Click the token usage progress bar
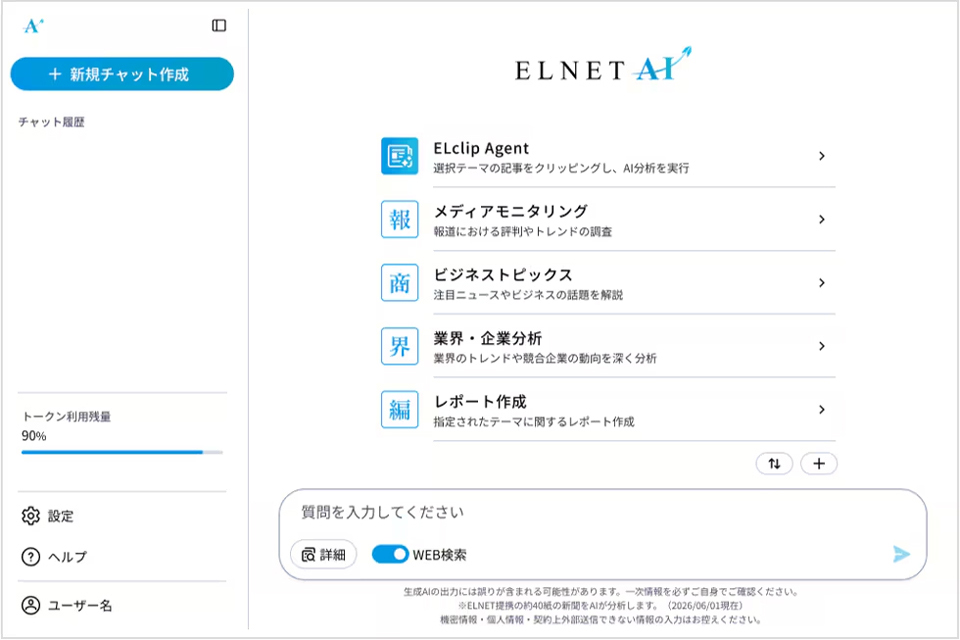The width and height of the screenshot is (960, 640). 122,452
